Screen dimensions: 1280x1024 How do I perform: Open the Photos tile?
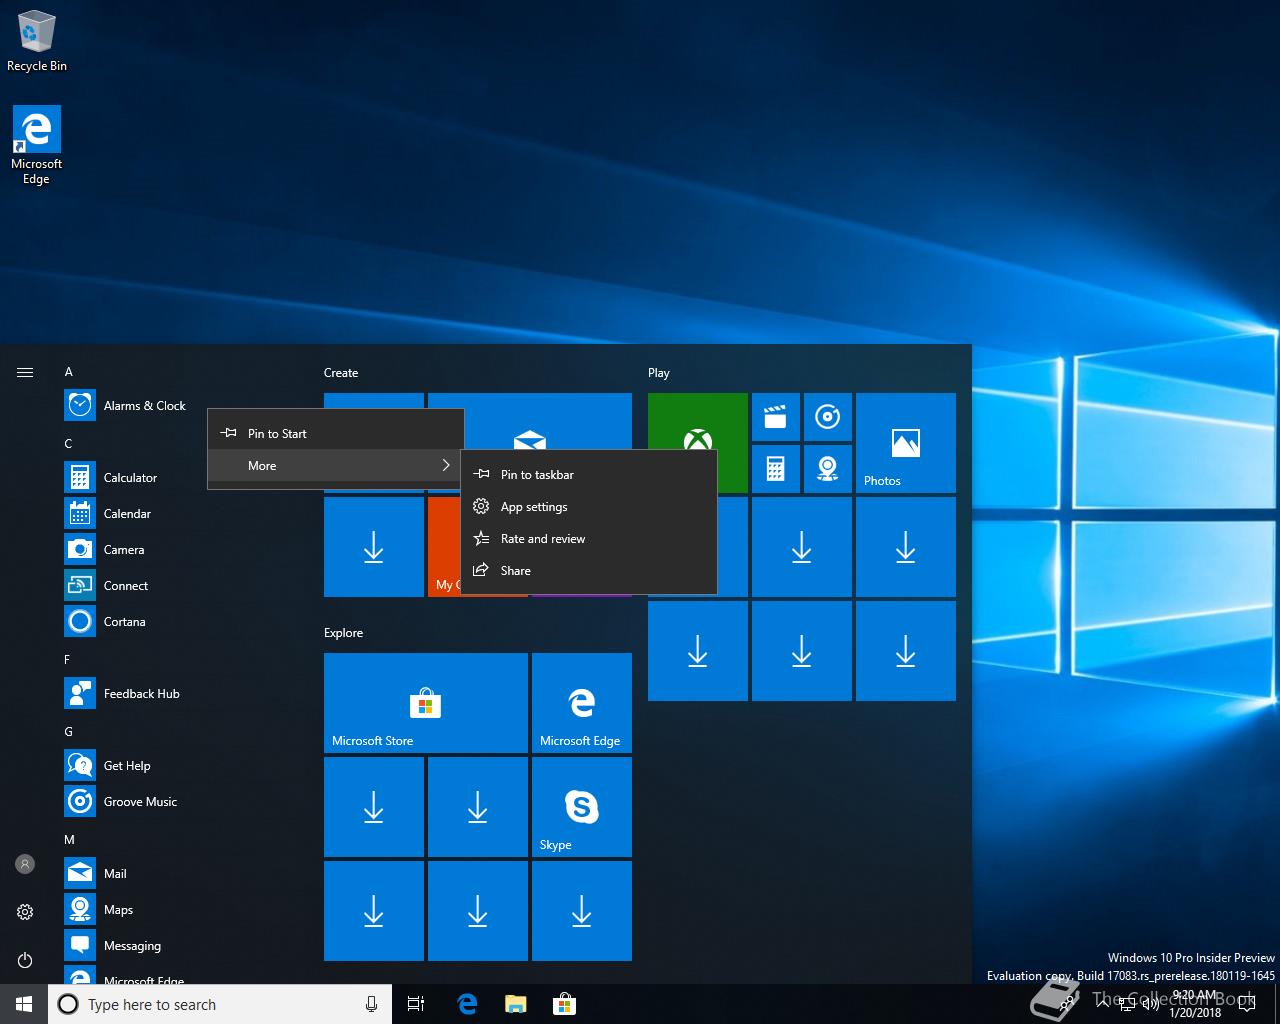(x=906, y=443)
